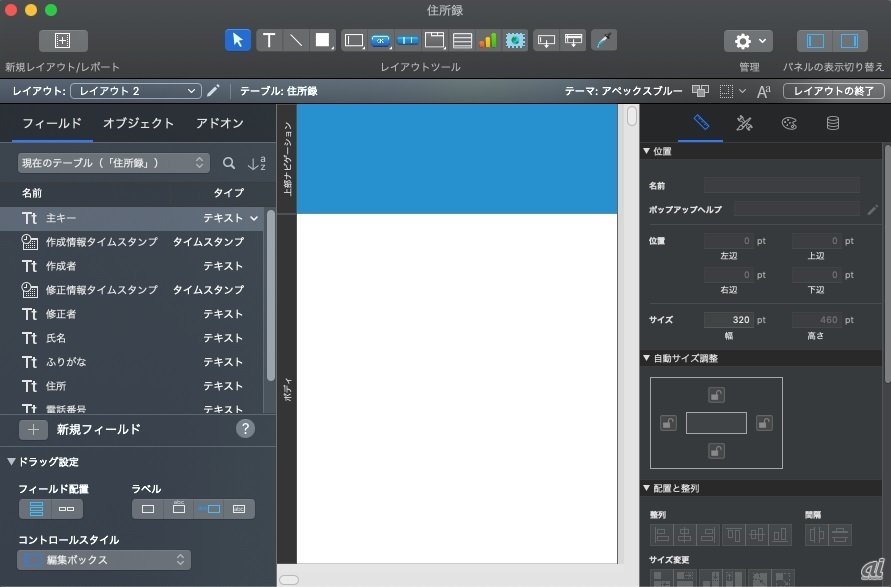
Task: Open the レイアウト 2 layout dropdown
Action: (x=135, y=91)
